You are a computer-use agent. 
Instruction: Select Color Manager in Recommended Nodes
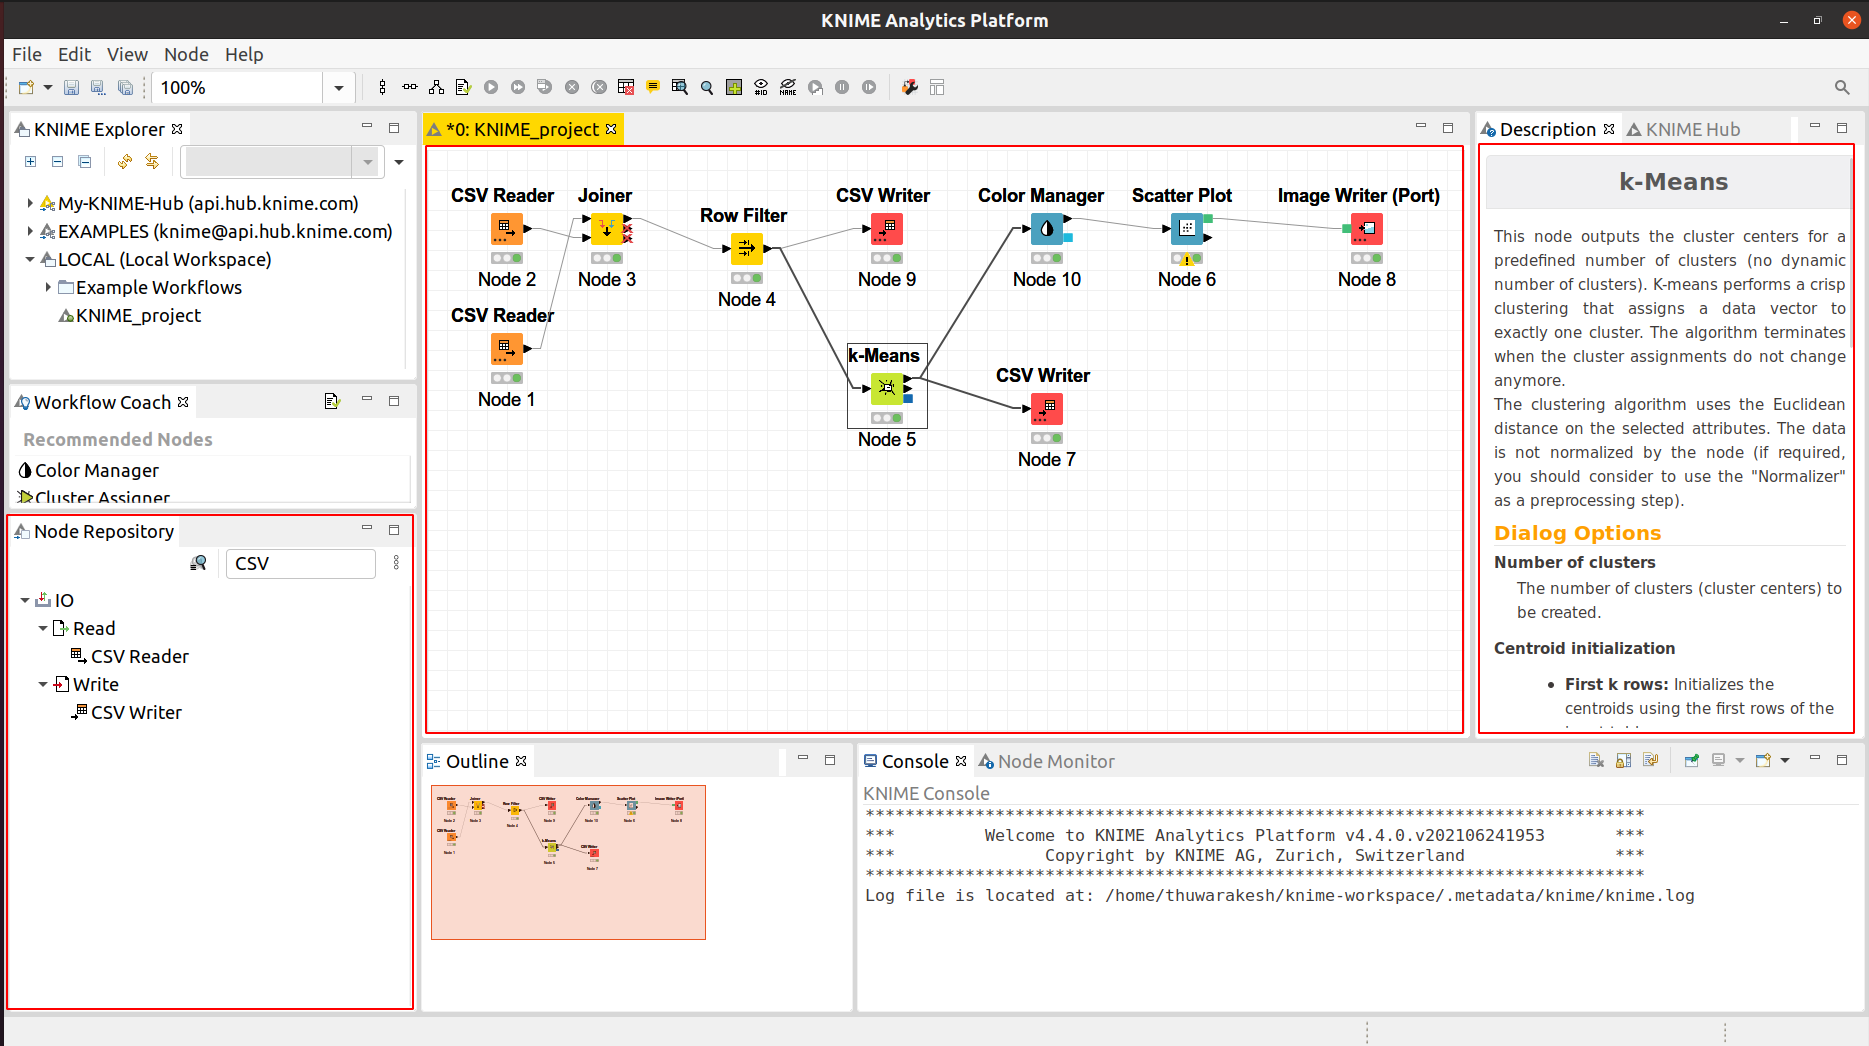97,470
